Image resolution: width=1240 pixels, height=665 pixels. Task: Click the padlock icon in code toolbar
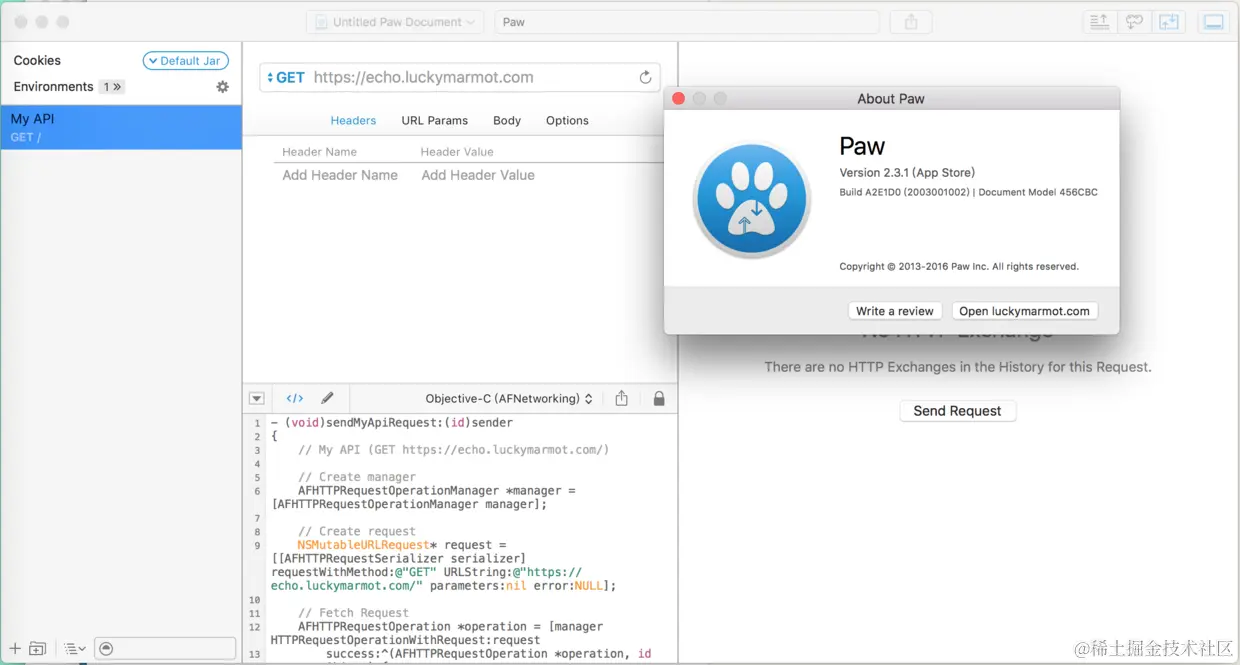pos(659,398)
